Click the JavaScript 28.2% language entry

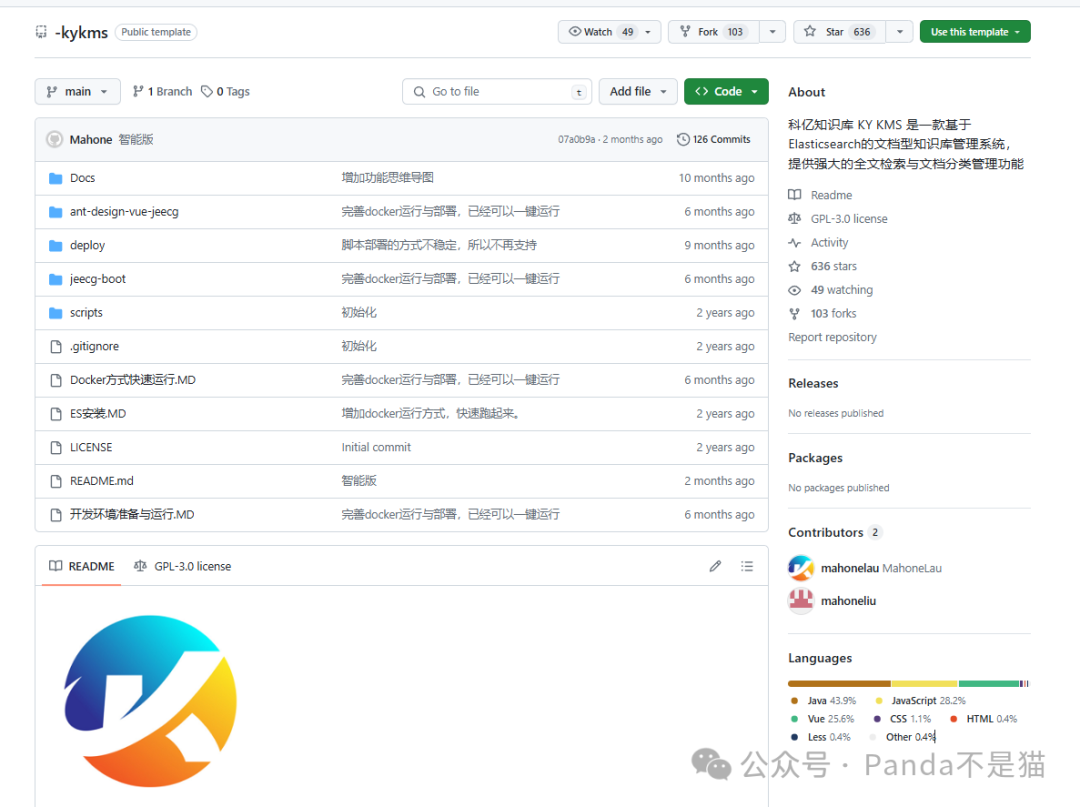[x=920, y=700]
